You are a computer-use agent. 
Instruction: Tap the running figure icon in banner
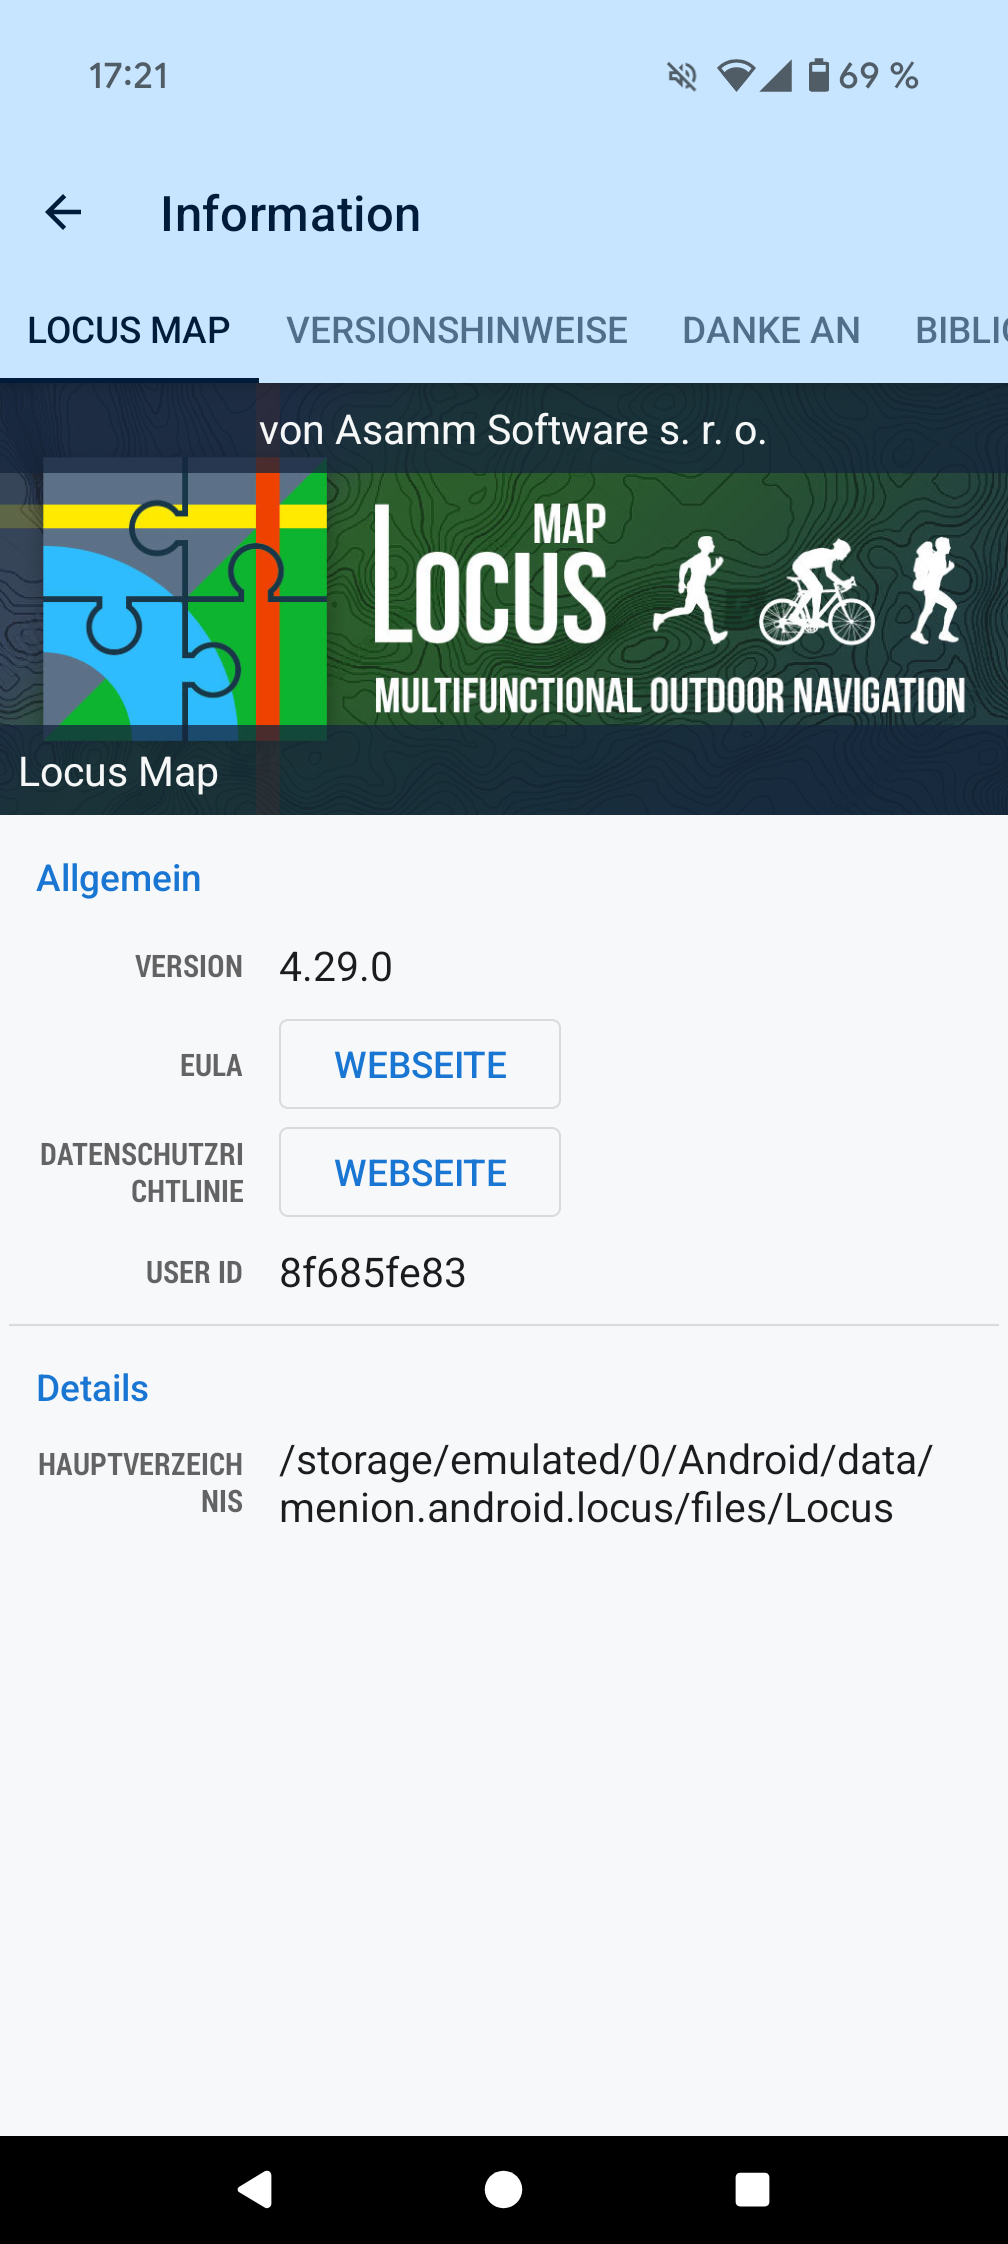691,589
